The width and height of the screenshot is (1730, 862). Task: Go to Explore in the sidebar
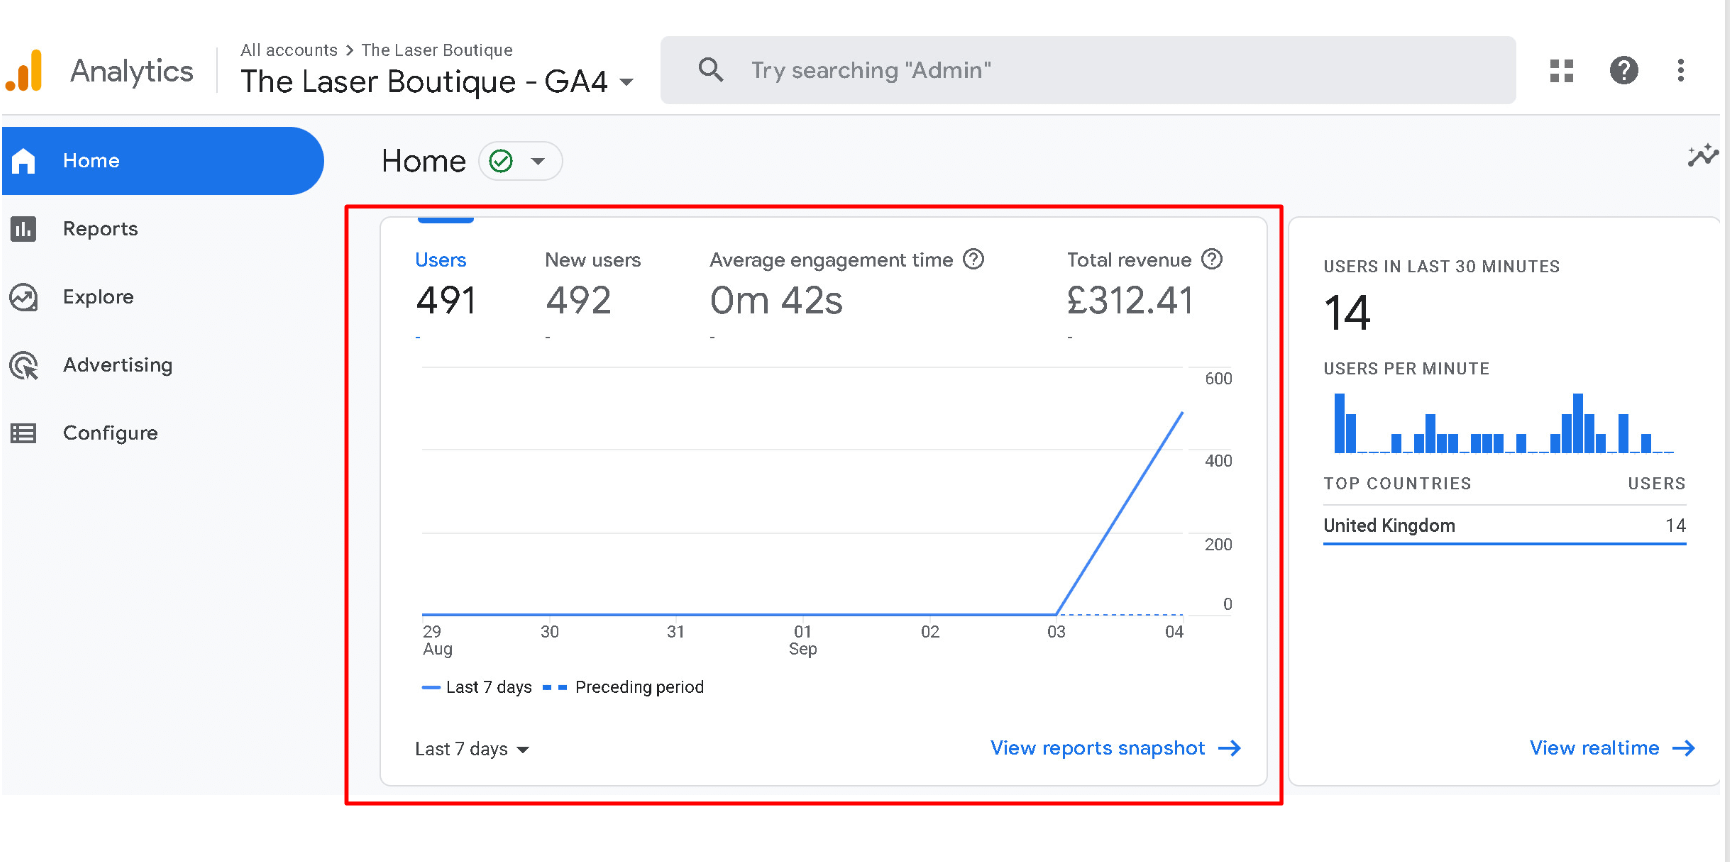coord(98,297)
